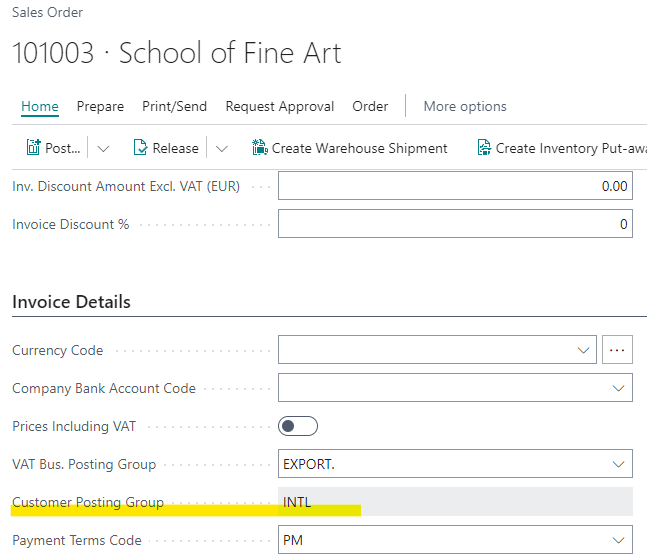This screenshot has height=556, width=647.
Task: Expand the Post options dropdown arrow
Action: [103, 148]
